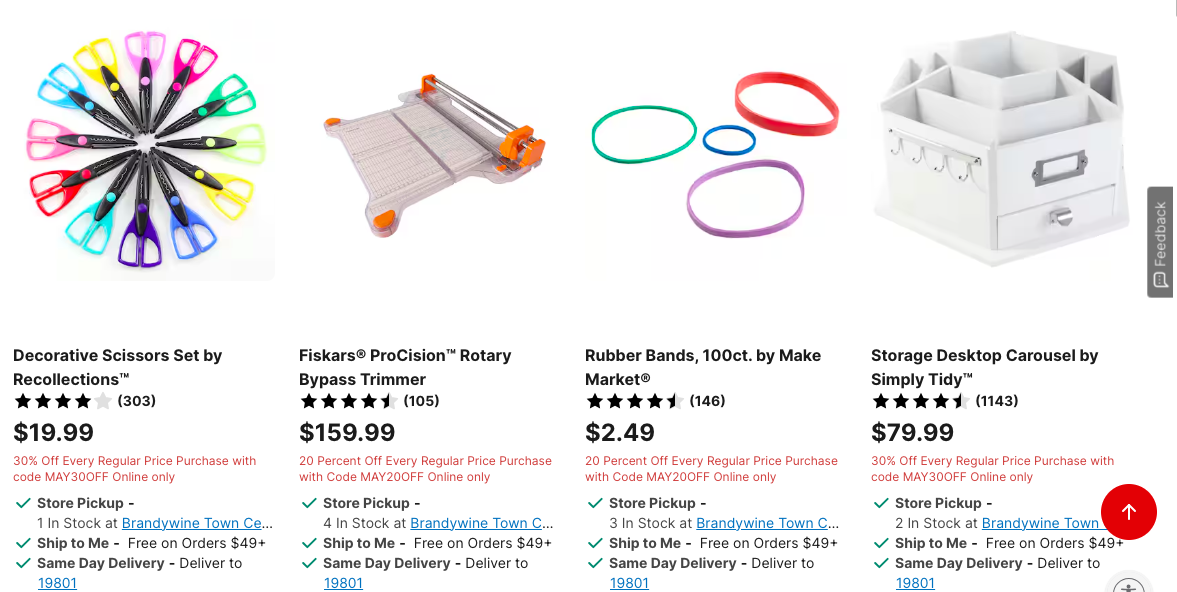Viewport: 1177px width, 592px height.
Task: Click the accessibility icon at bottom right
Action: 1128,586
